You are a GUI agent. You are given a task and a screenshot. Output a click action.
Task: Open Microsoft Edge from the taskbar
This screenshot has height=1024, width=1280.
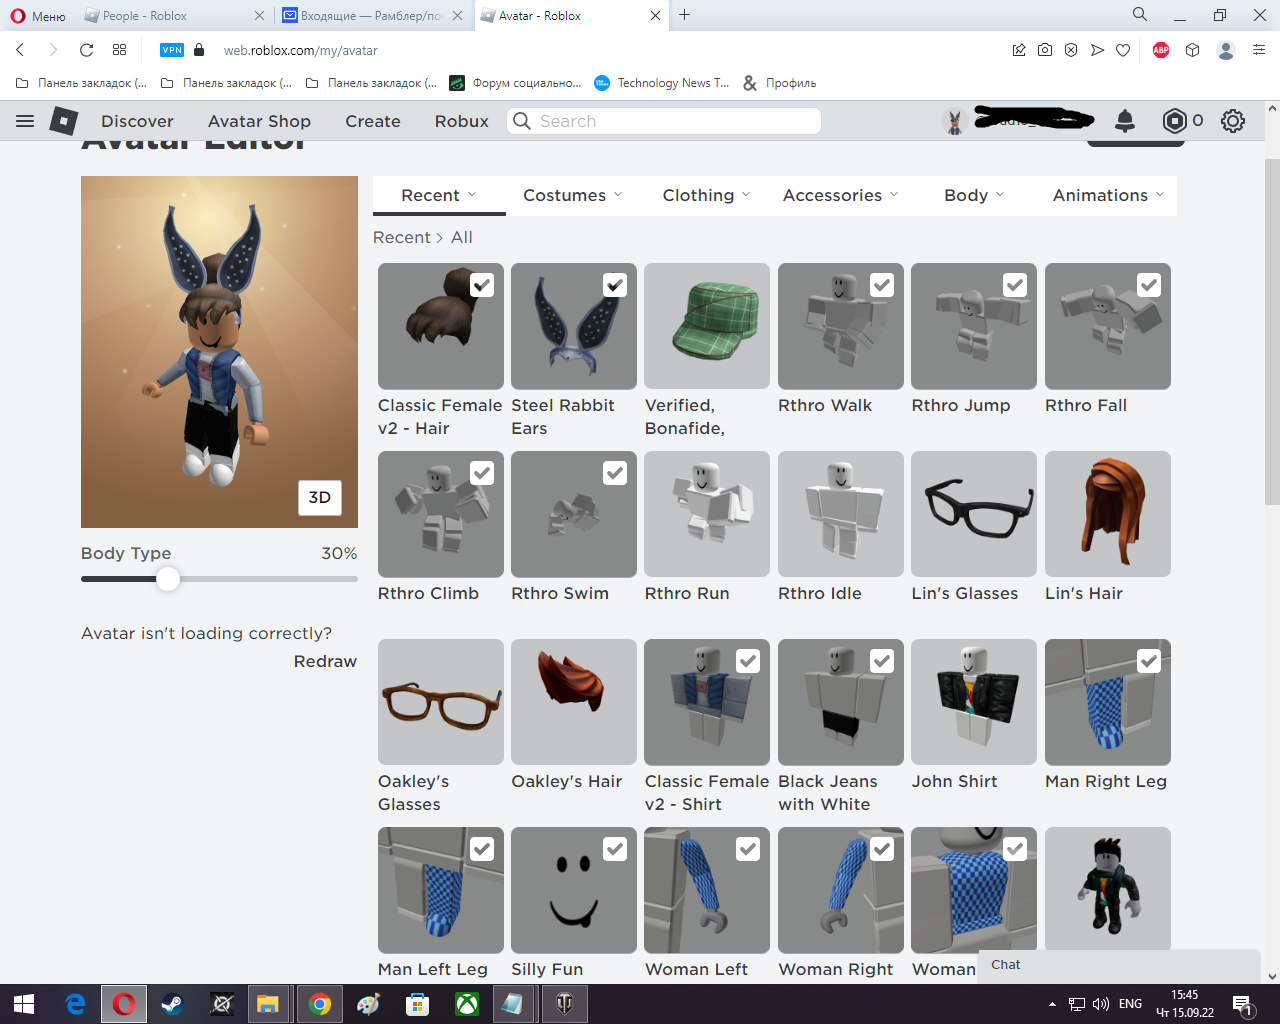click(x=75, y=1004)
